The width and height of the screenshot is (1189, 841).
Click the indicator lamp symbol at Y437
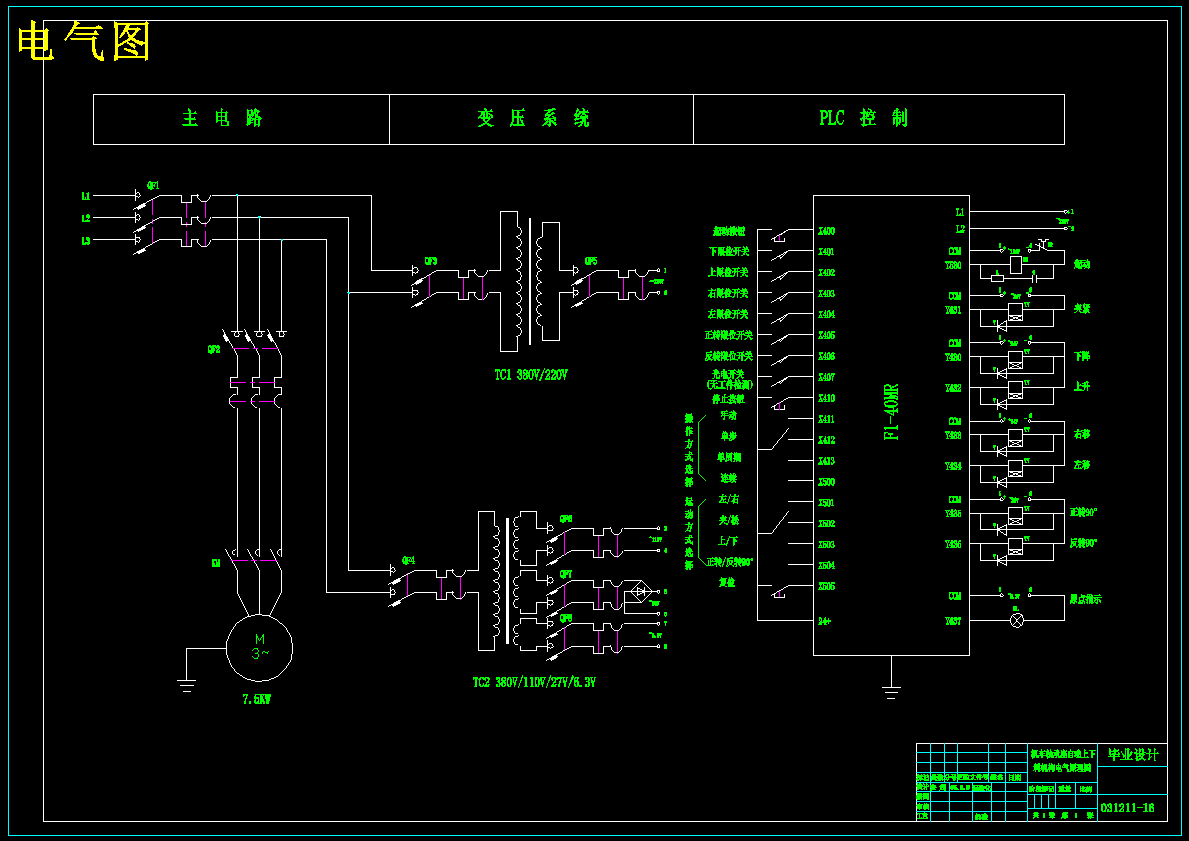coord(1017,620)
